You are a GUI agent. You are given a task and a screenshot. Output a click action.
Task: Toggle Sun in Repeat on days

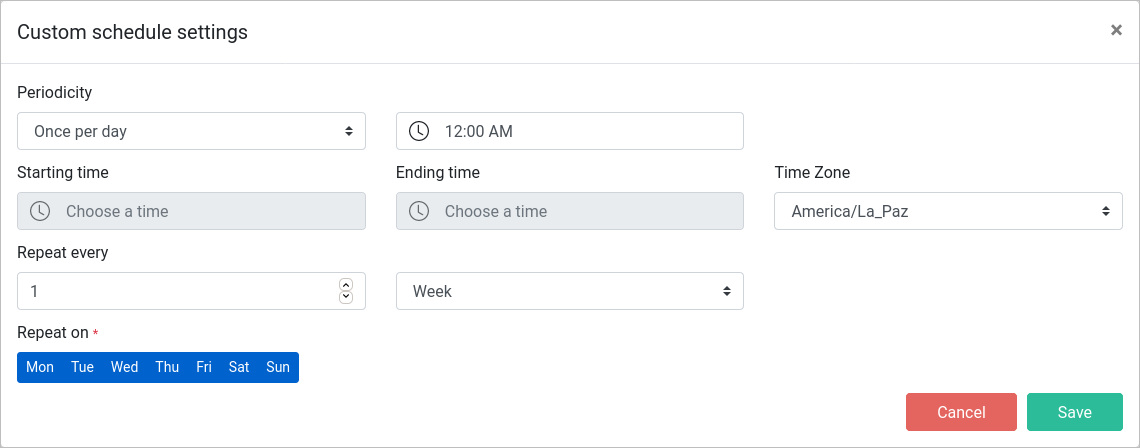(278, 367)
